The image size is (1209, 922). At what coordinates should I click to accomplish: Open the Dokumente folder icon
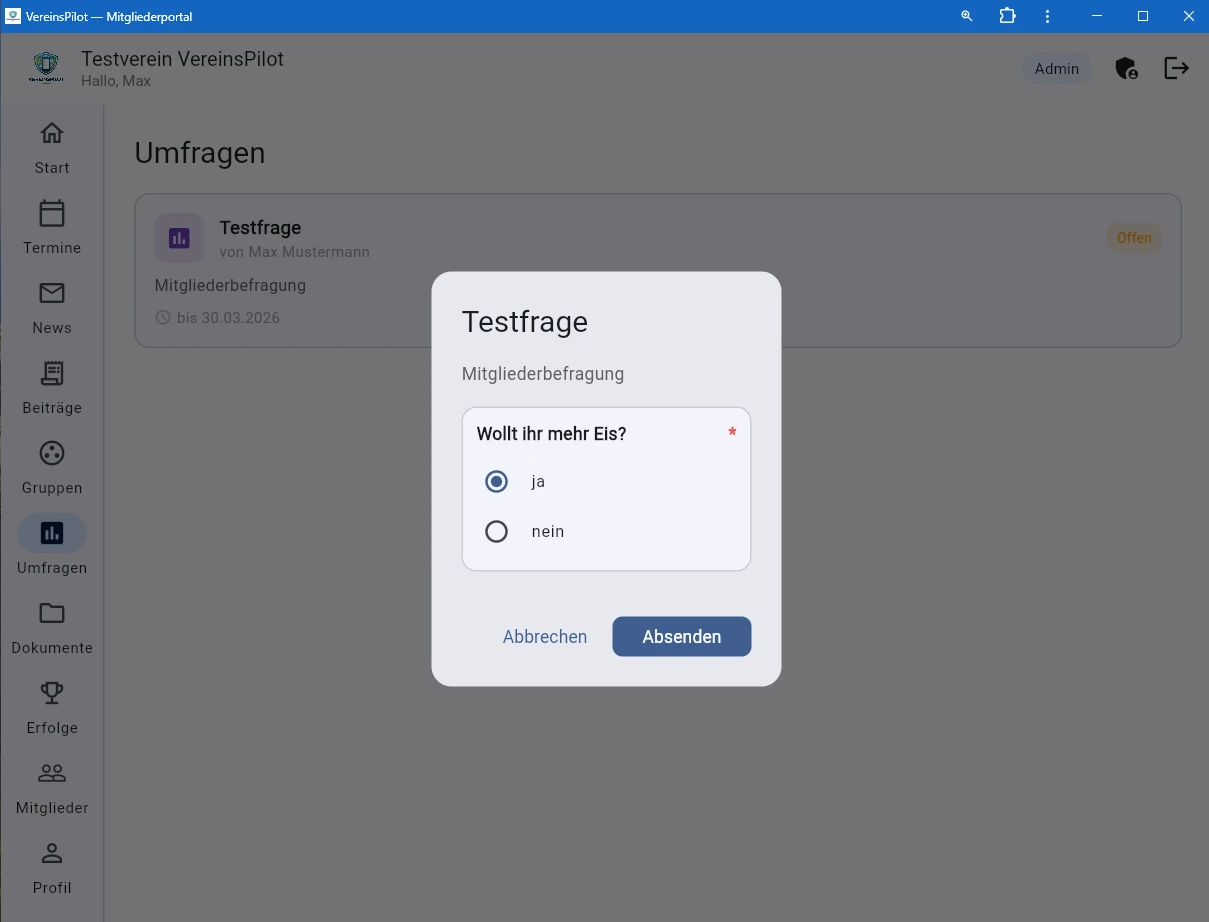click(52, 613)
